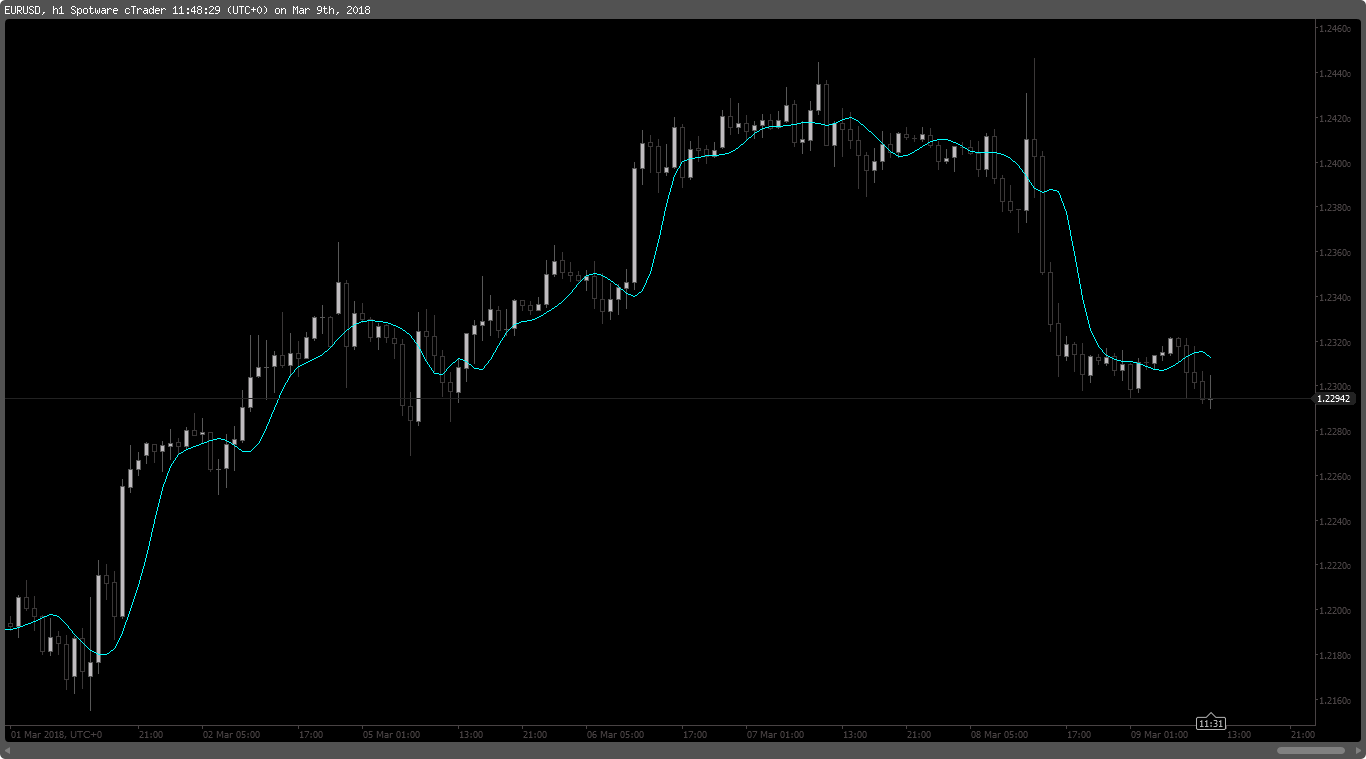
Task: Click the 1.23000 price axis label
Action: point(1334,387)
